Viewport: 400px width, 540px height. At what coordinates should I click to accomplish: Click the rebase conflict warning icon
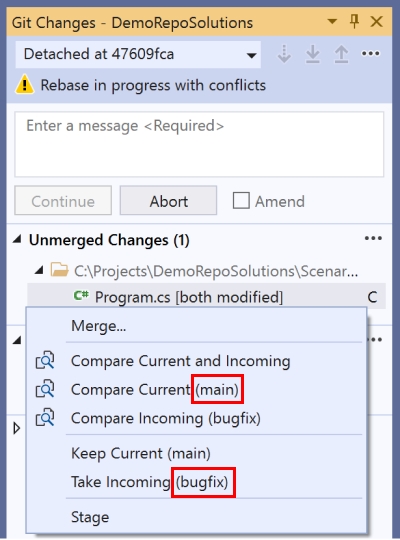(24, 85)
